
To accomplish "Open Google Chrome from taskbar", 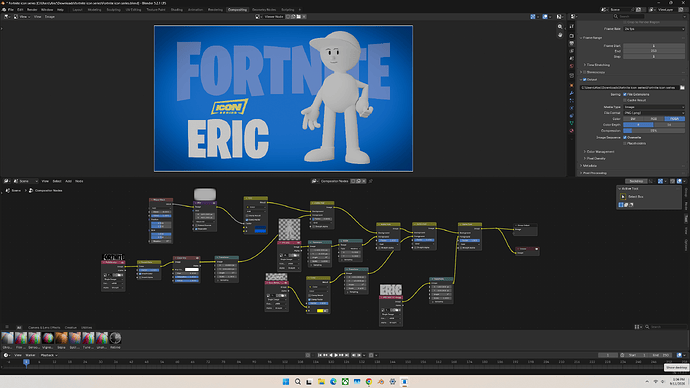I will tap(369, 381).
